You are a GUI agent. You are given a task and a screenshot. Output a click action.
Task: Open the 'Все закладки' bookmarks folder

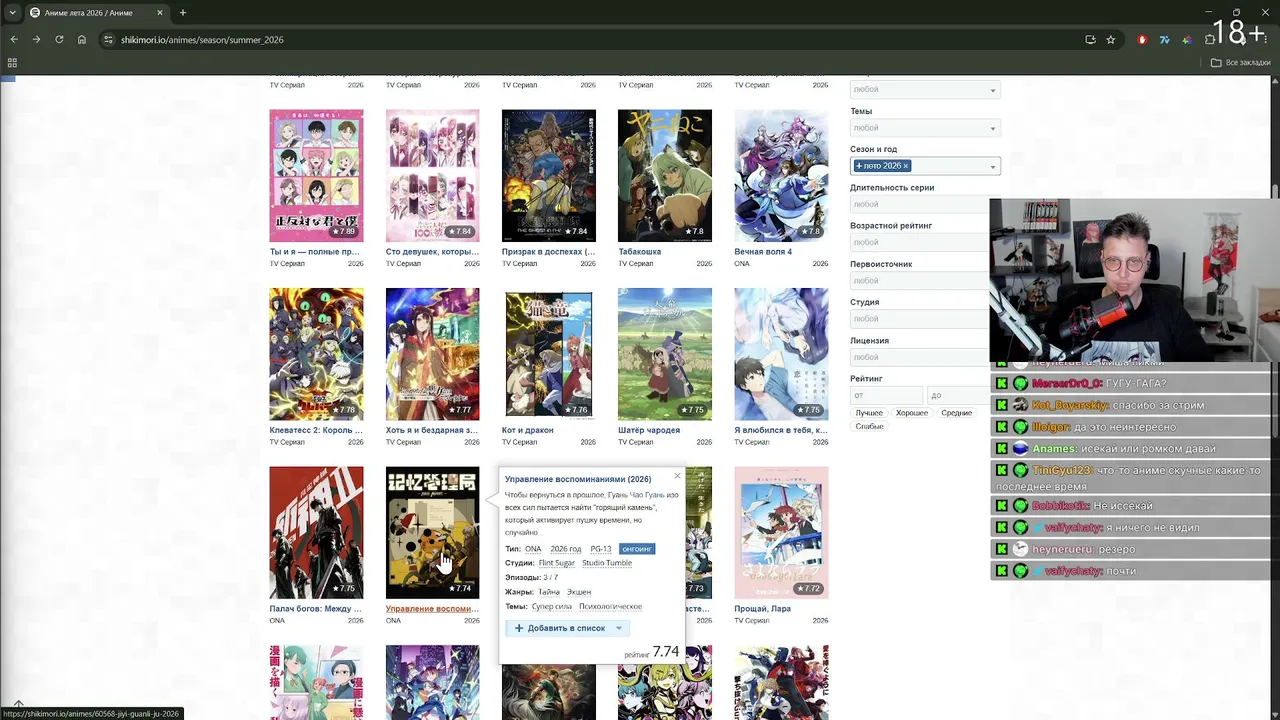1241,62
